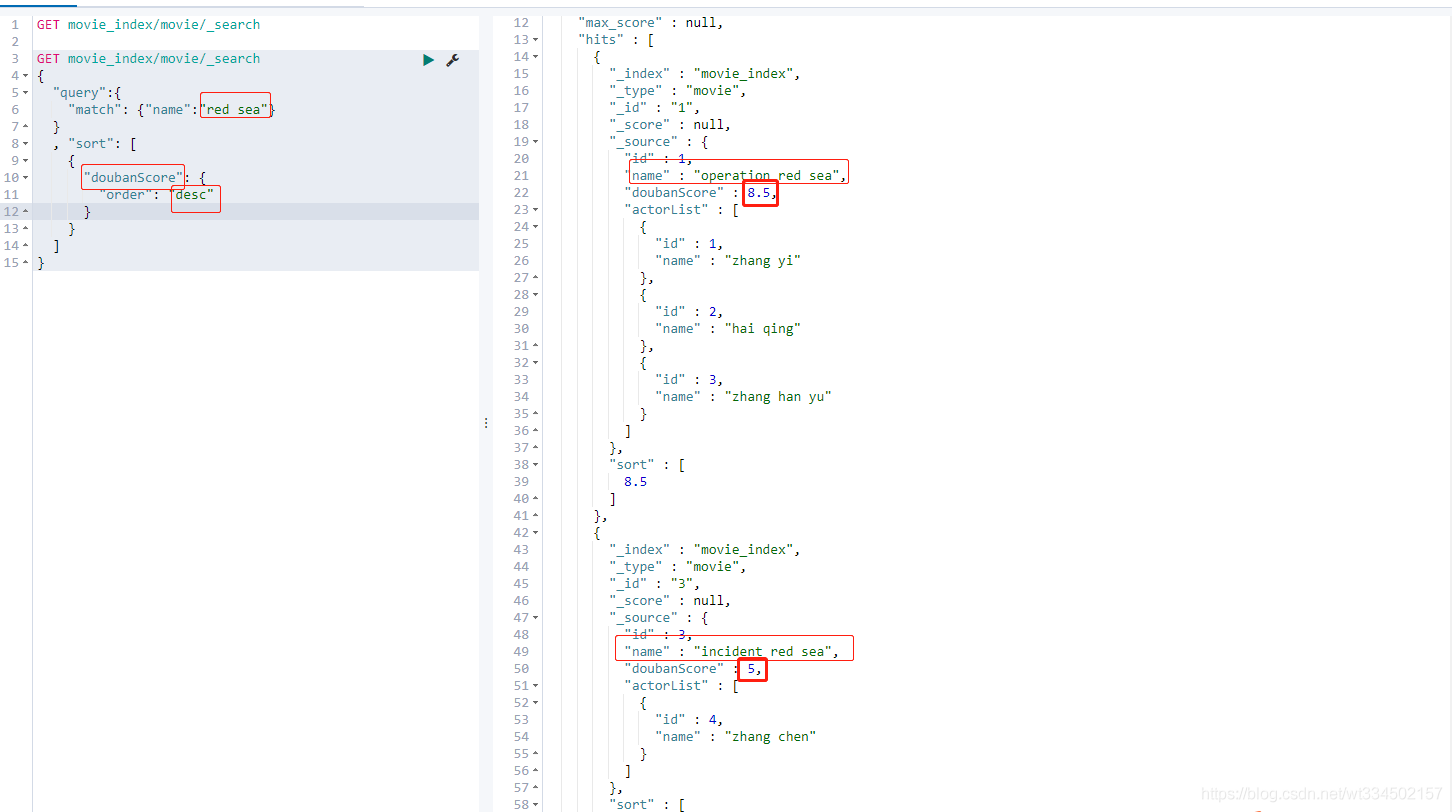Collapse the request body fold arrow at line 4
The image size is (1452, 812).
(24, 76)
